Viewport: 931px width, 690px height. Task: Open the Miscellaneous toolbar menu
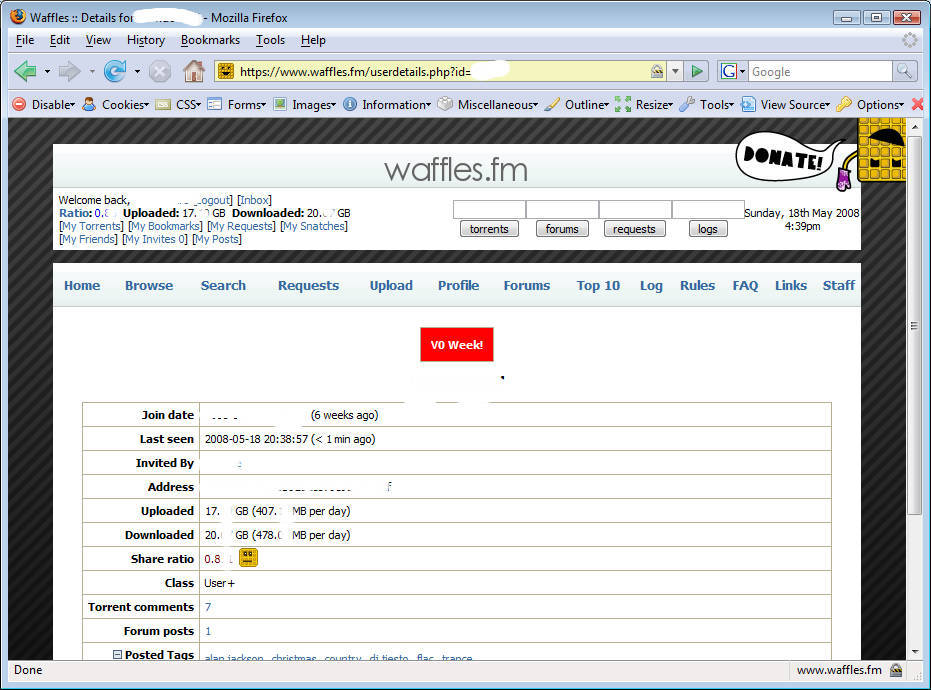(488, 105)
